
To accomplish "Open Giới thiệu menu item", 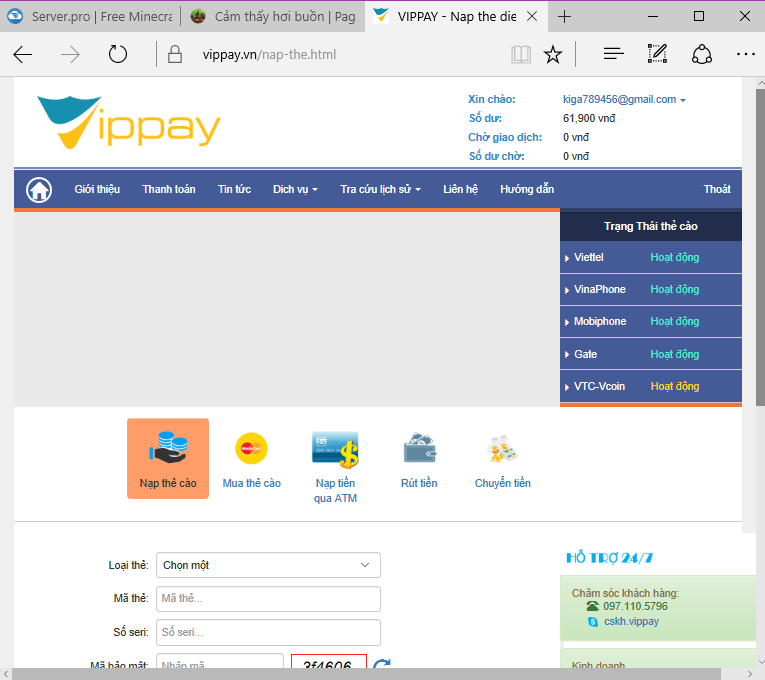I will point(97,189).
